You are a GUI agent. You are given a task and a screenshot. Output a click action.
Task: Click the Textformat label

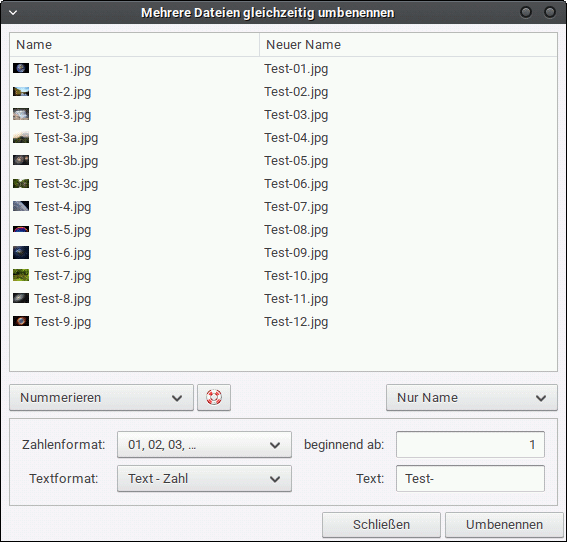[64, 478]
